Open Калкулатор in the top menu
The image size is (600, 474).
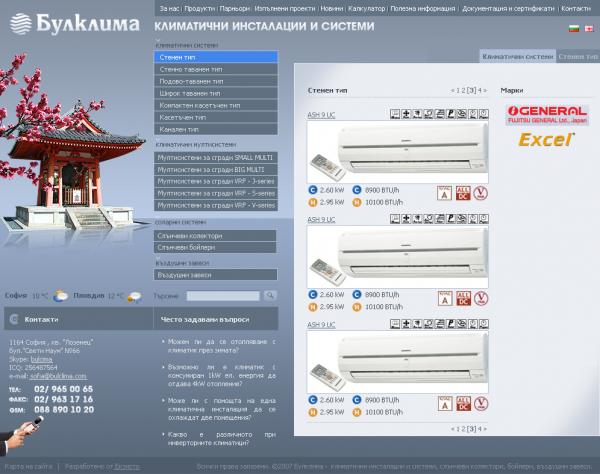click(x=366, y=8)
